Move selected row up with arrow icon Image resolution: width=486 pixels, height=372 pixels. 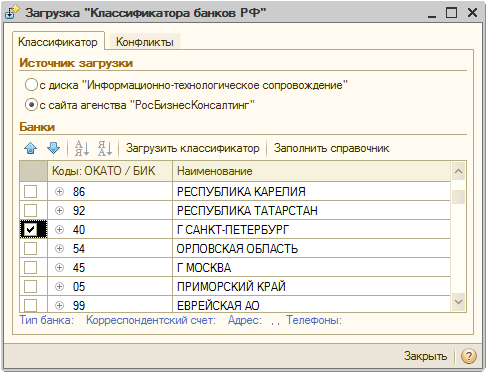coord(31,148)
